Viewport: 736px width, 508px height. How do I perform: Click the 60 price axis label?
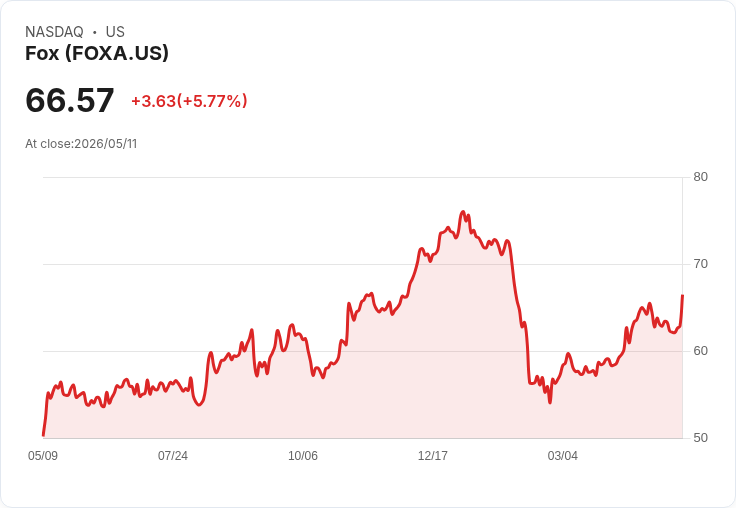click(x=700, y=351)
